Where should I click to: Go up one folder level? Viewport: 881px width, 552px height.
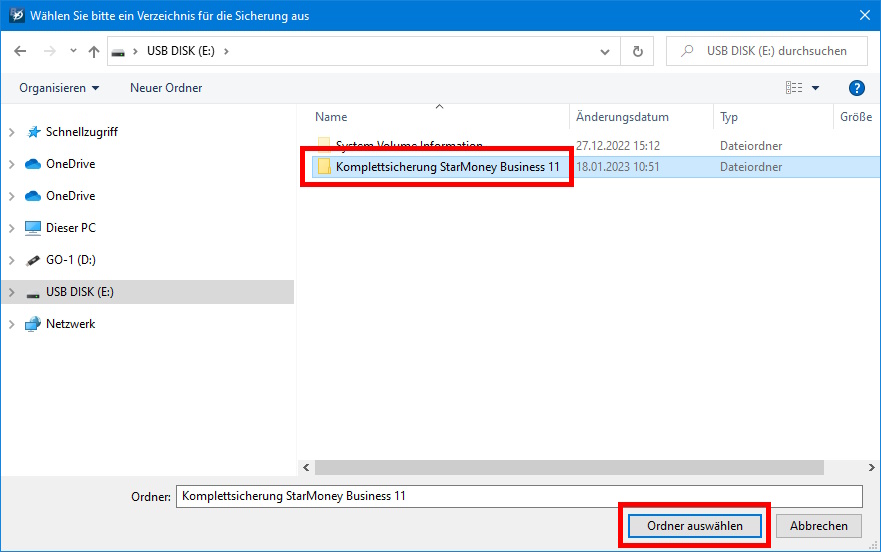(x=94, y=51)
